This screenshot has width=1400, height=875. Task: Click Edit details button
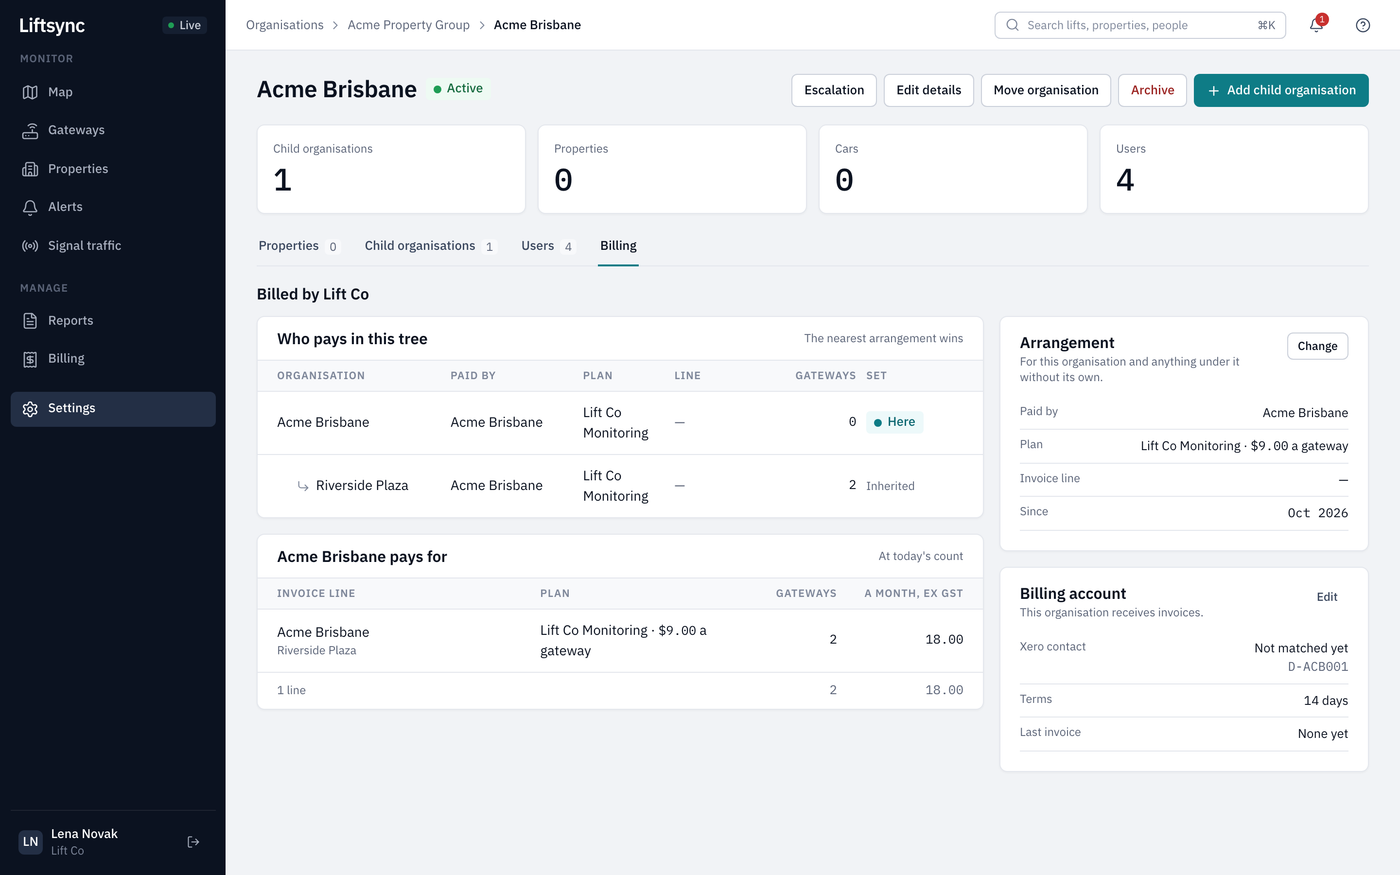[x=929, y=90]
